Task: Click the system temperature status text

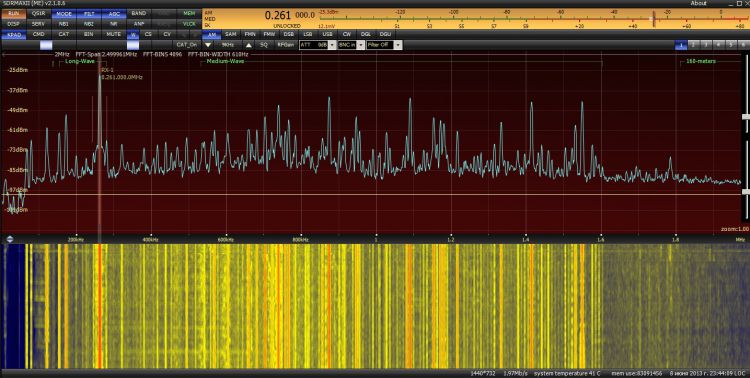Action: (x=567, y=373)
